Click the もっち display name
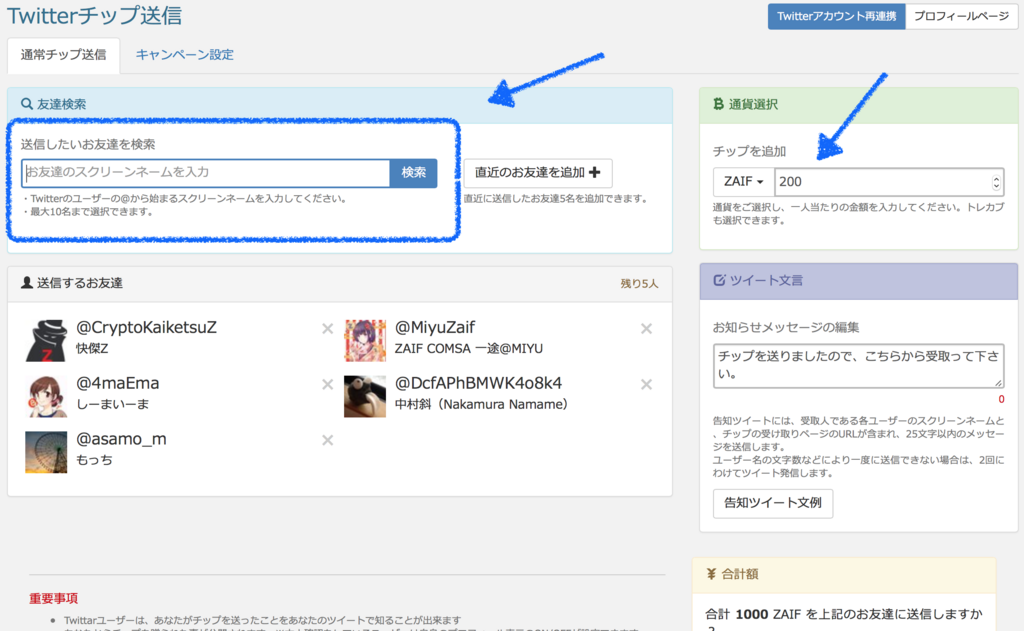1024x631 pixels. pyautogui.click(x=94, y=460)
